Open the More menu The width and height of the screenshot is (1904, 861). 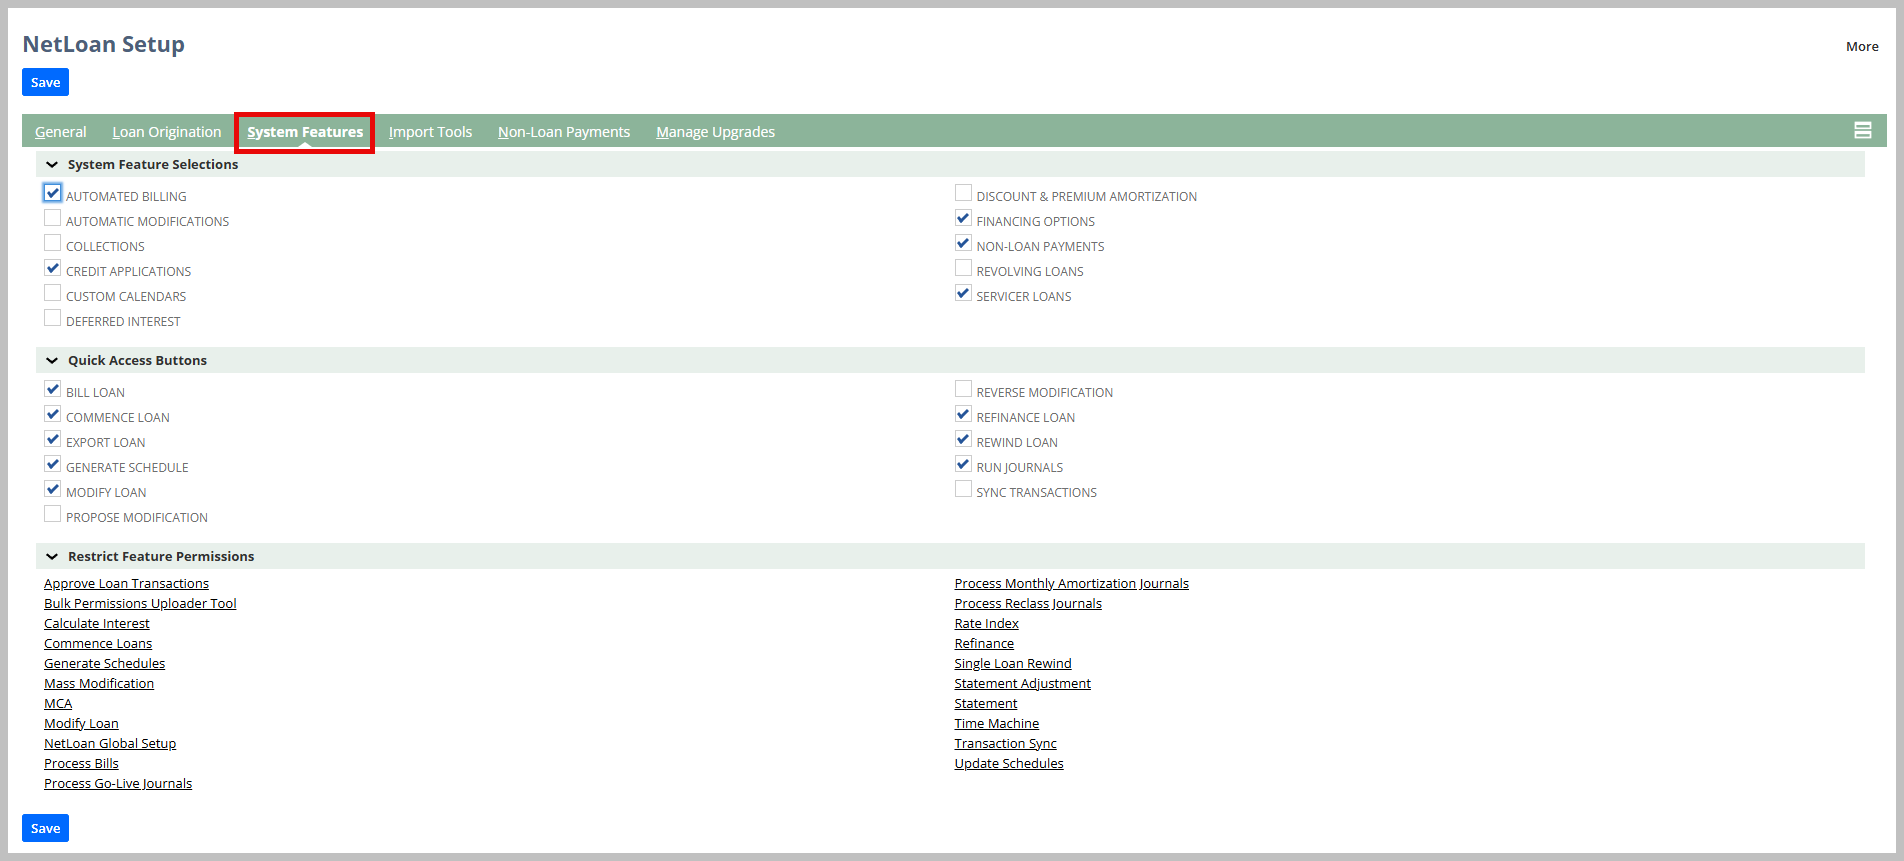pyautogui.click(x=1861, y=46)
